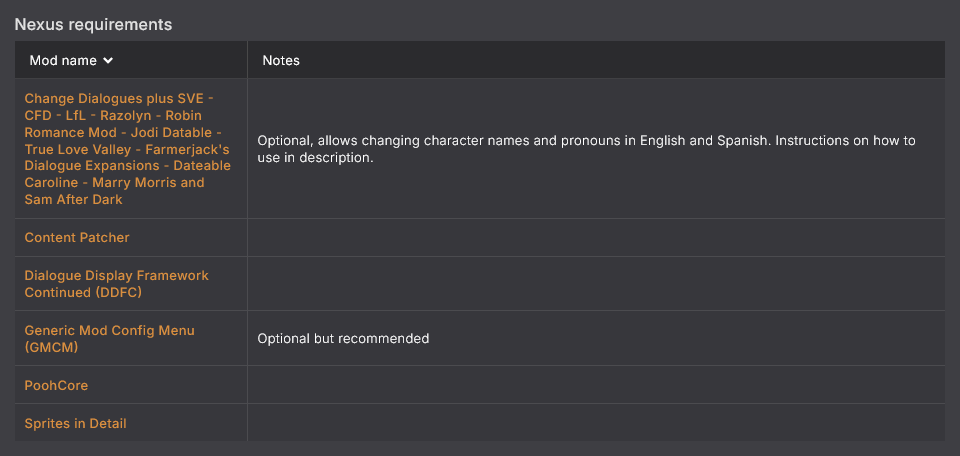
Task: Click the '(GMCM)' text in the mod list
Action: [51, 348]
